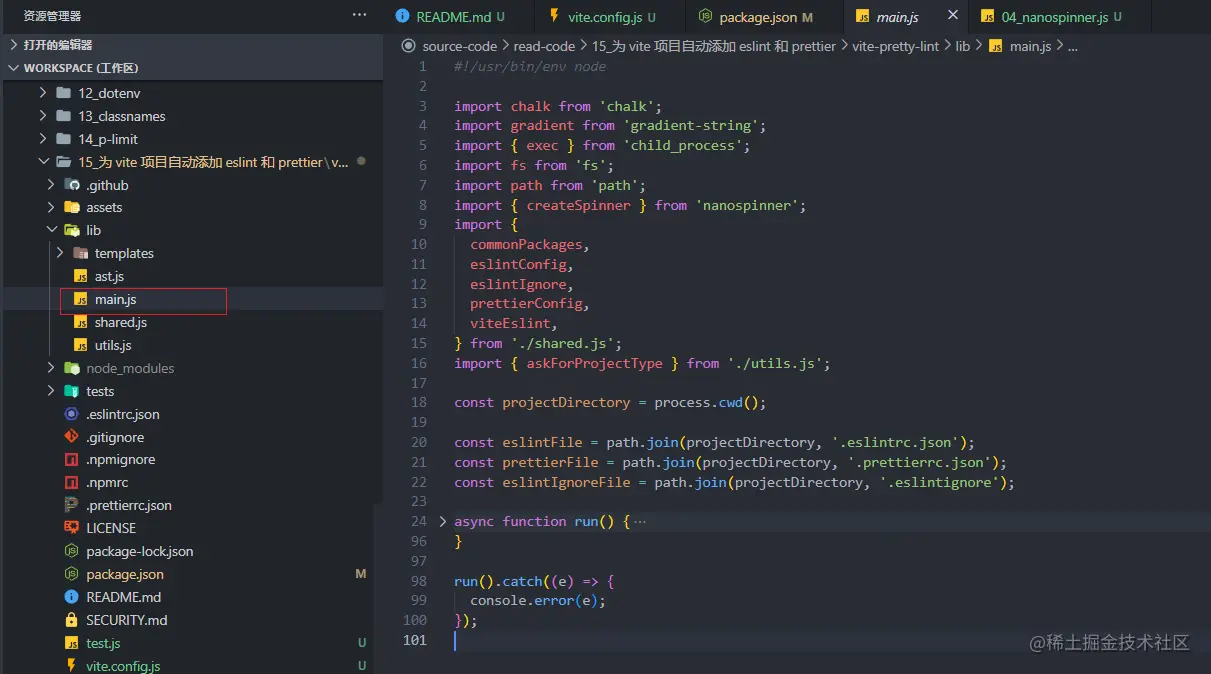The width and height of the screenshot is (1211, 674).
Task: Click the license icon beside LICENSE
Action: pos(71,528)
